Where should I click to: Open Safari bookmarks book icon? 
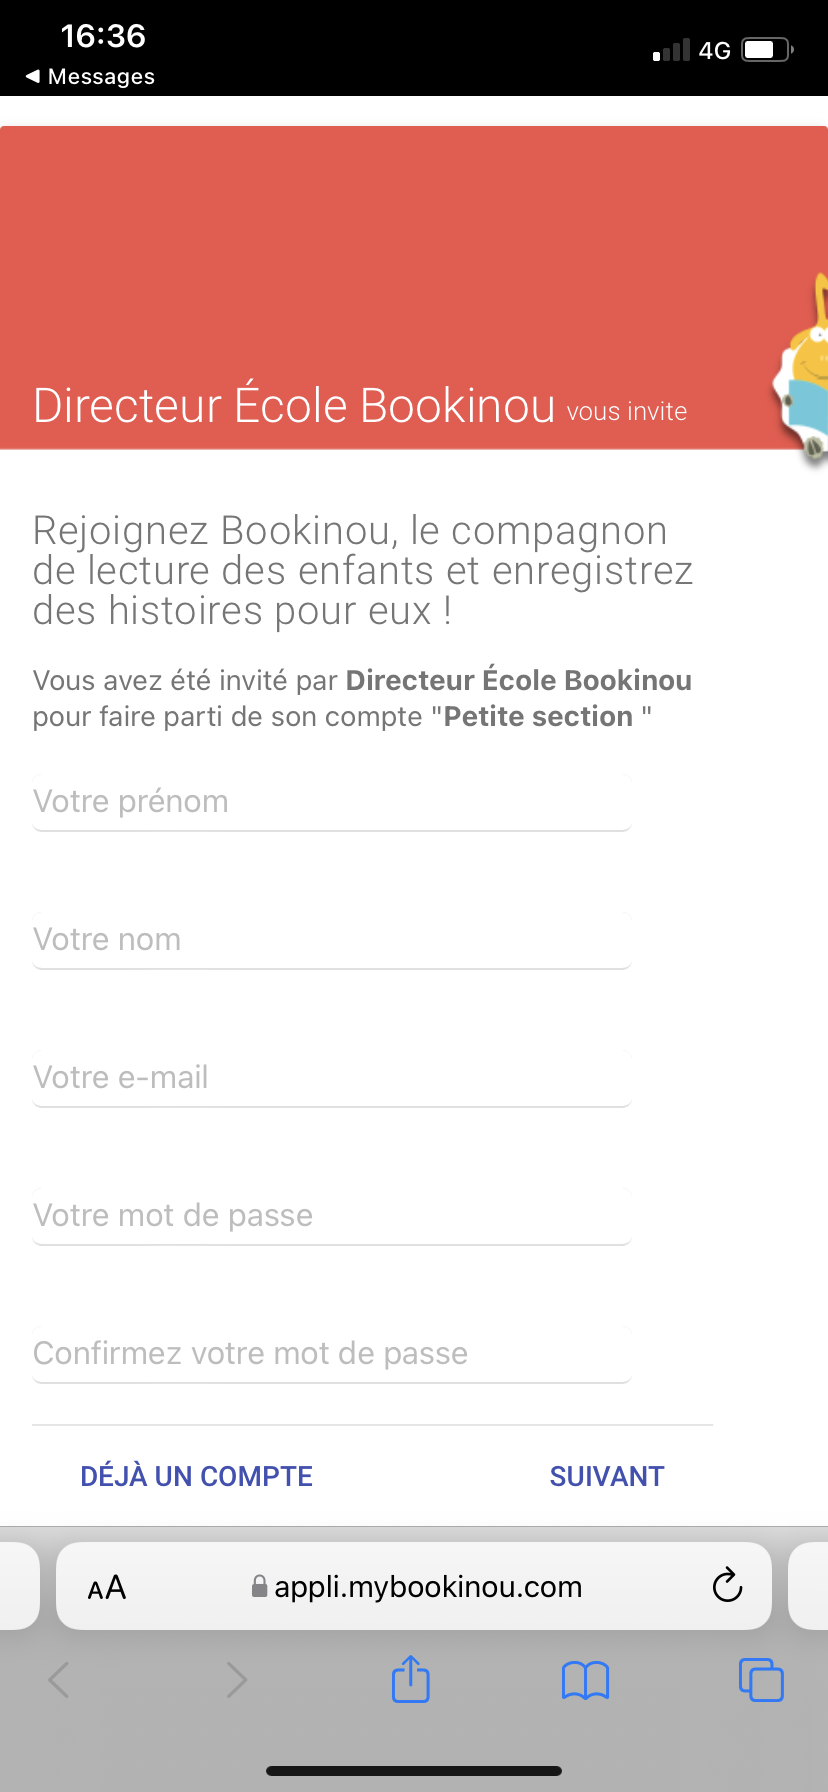(585, 1680)
